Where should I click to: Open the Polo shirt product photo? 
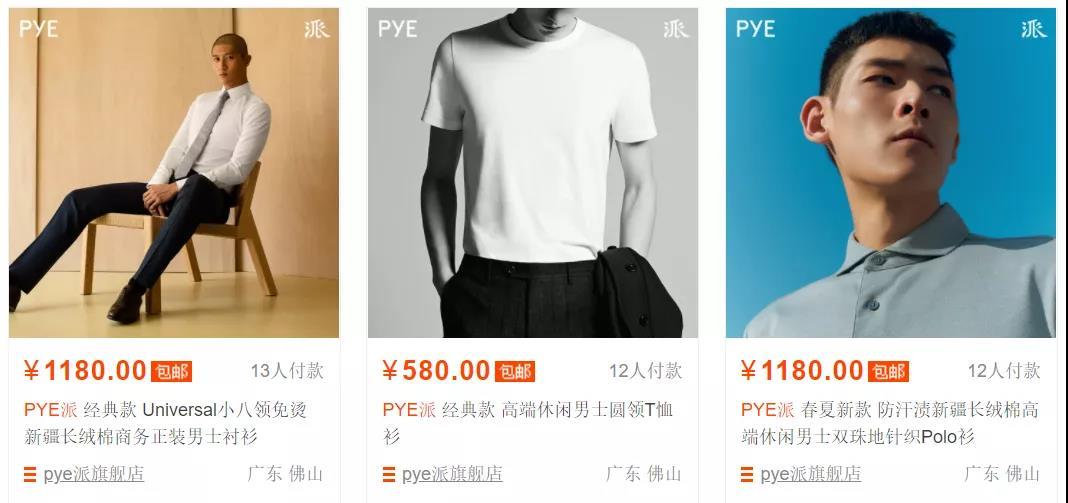coord(891,172)
